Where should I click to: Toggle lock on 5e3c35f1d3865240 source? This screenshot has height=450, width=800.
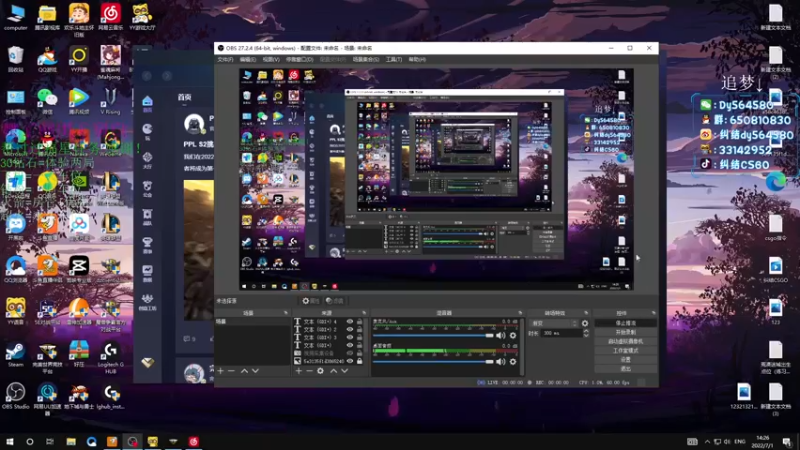[x=360, y=361]
